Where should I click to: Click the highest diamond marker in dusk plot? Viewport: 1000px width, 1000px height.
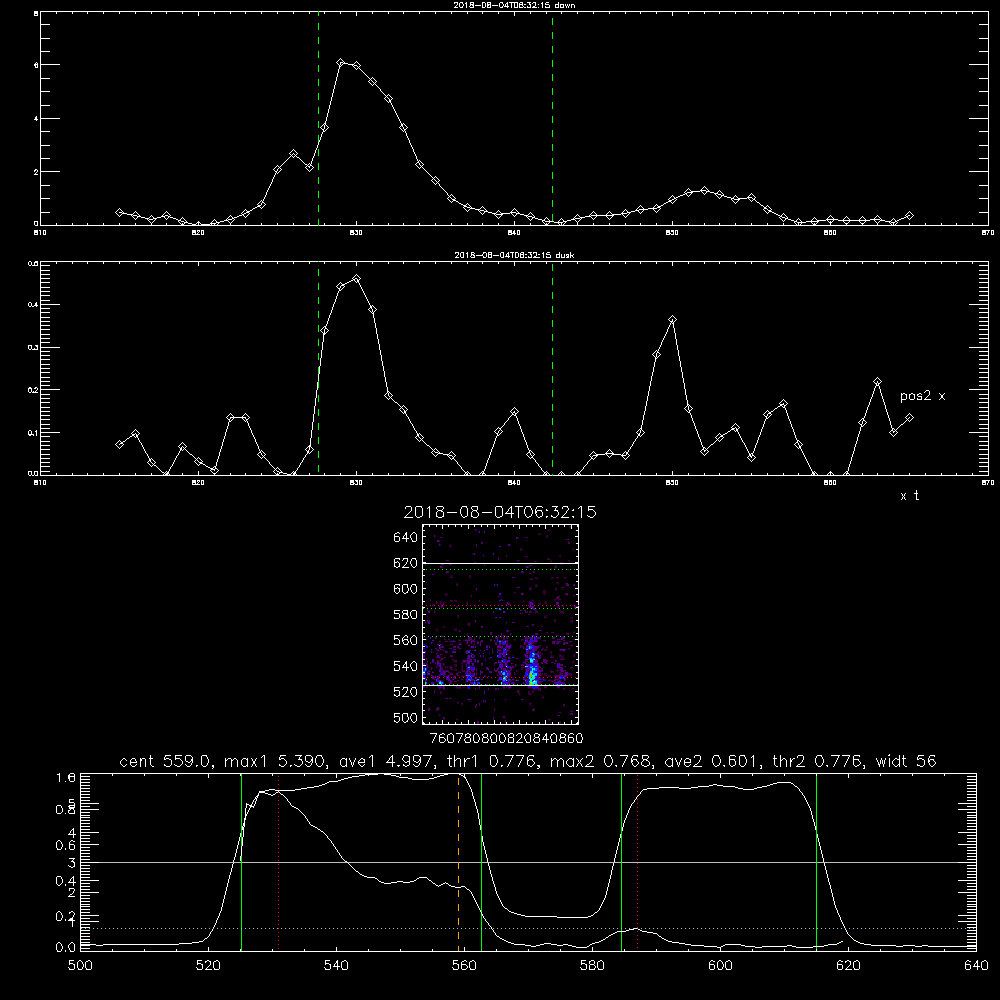[357, 279]
